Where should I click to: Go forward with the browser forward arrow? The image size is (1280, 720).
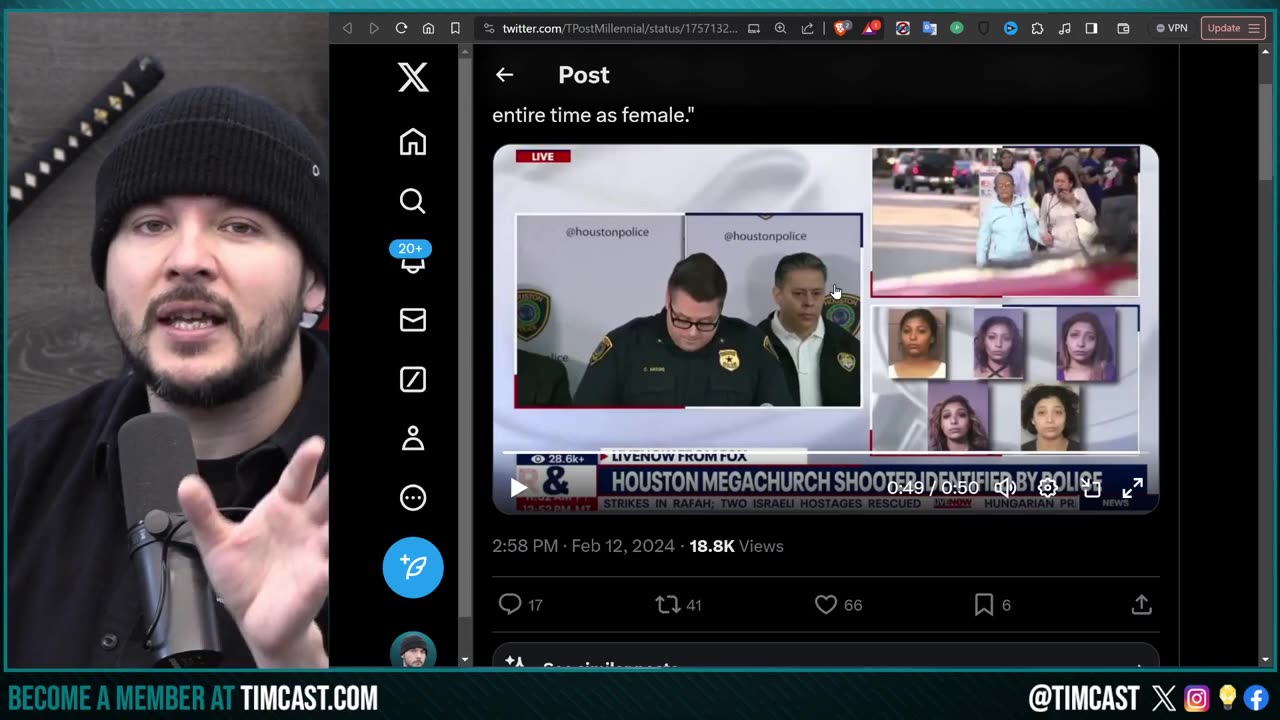click(x=374, y=28)
